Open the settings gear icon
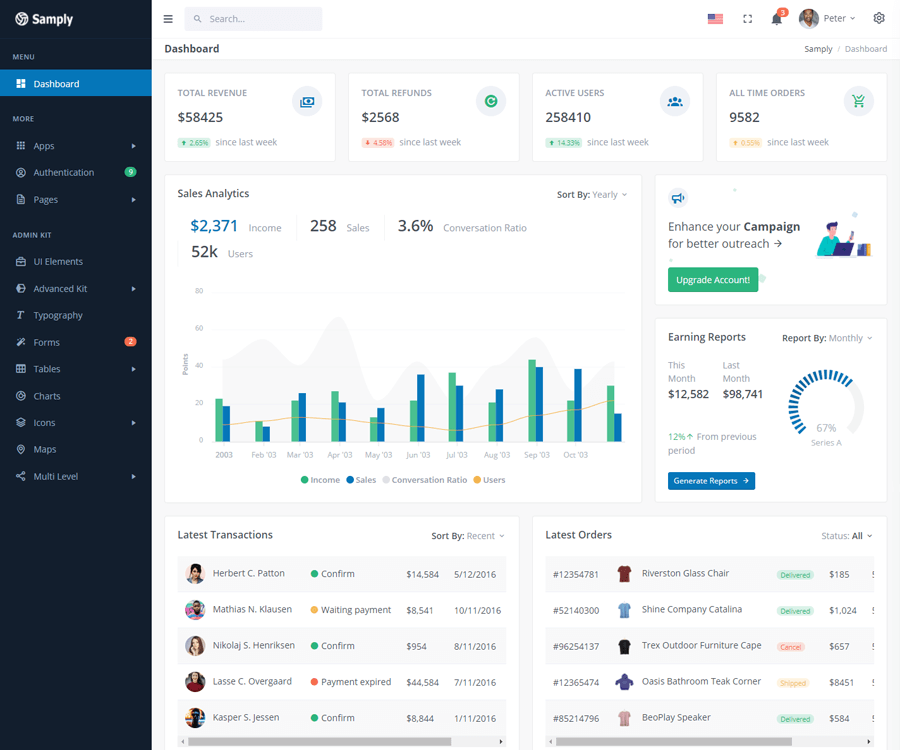900x750 pixels. pyautogui.click(x=879, y=18)
